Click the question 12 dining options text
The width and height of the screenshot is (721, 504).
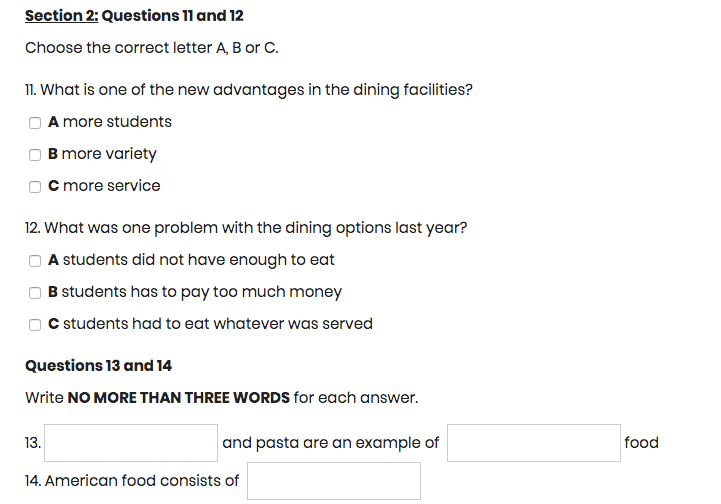[x=246, y=228]
